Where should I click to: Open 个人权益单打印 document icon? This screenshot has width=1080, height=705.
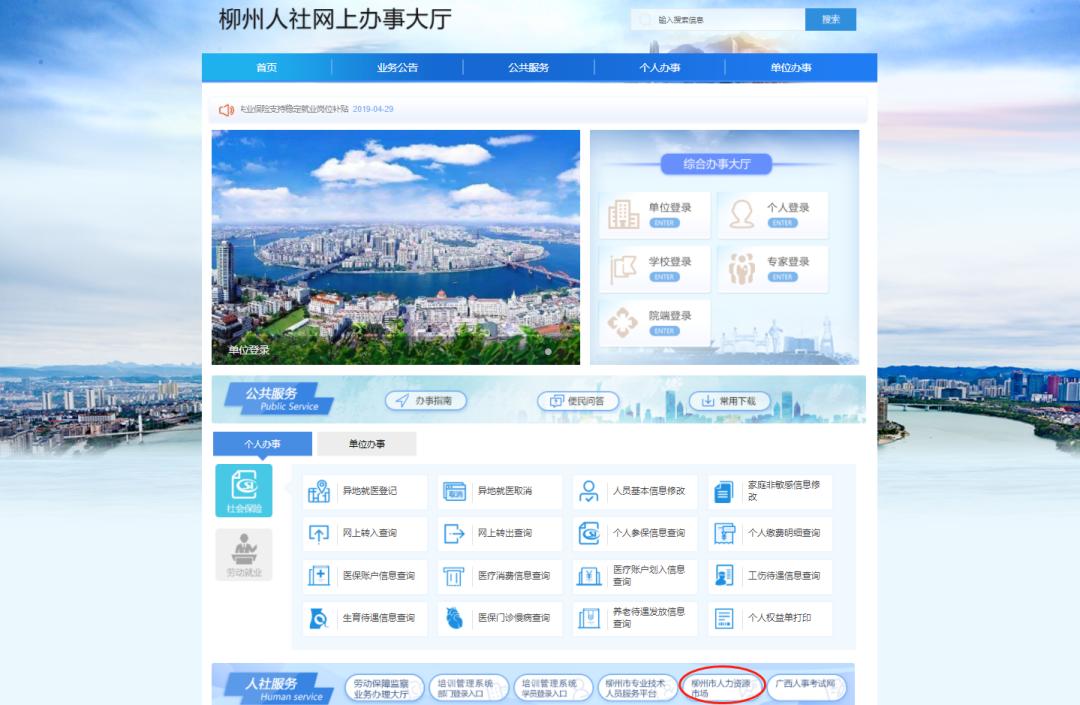[722, 618]
